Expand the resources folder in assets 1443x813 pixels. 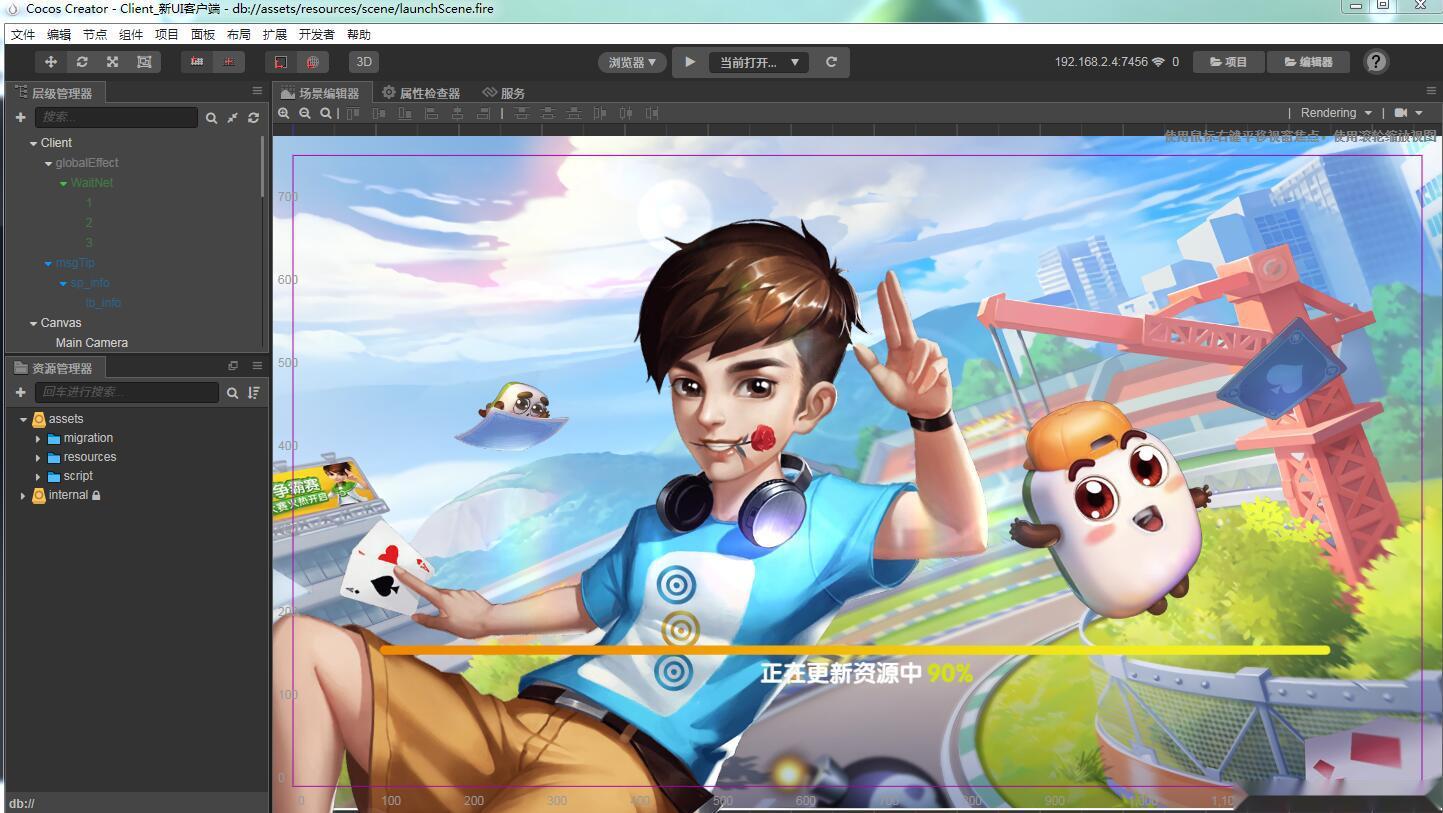coord(38,458)
